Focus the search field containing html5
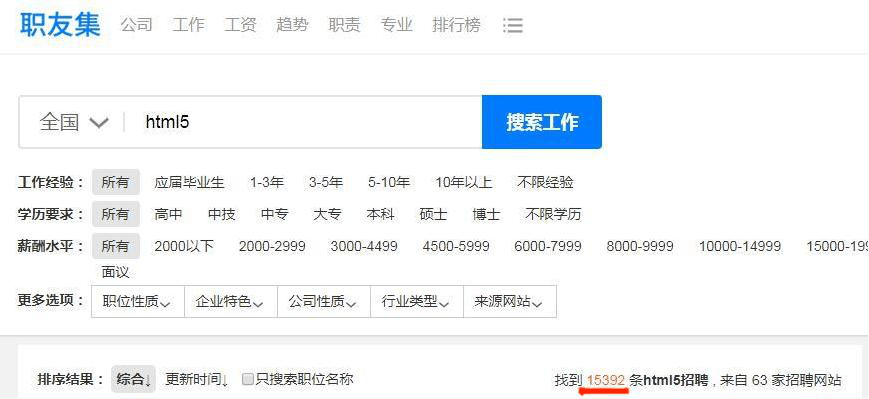 (x=303, y=122)
